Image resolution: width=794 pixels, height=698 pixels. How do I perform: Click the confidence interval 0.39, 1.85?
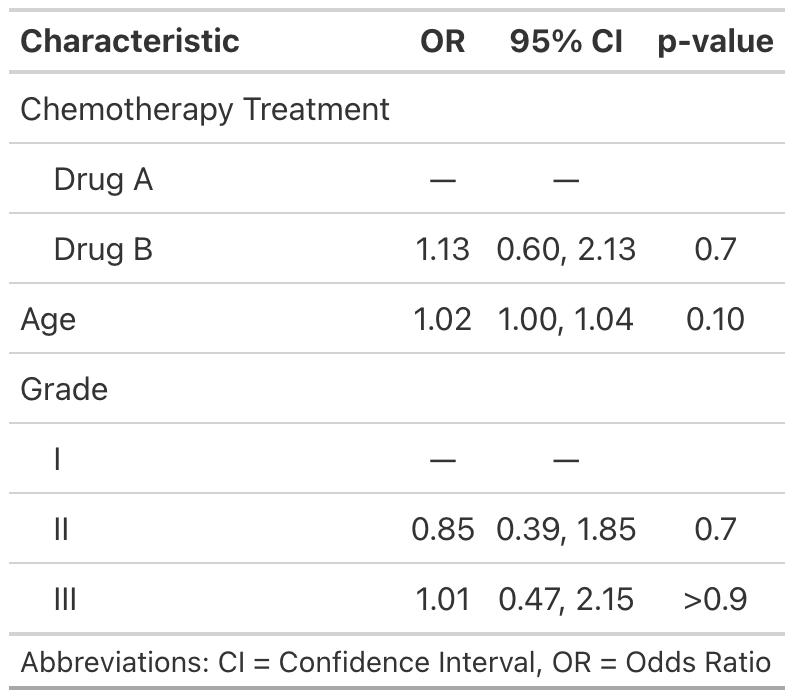[x=566, y=529]
